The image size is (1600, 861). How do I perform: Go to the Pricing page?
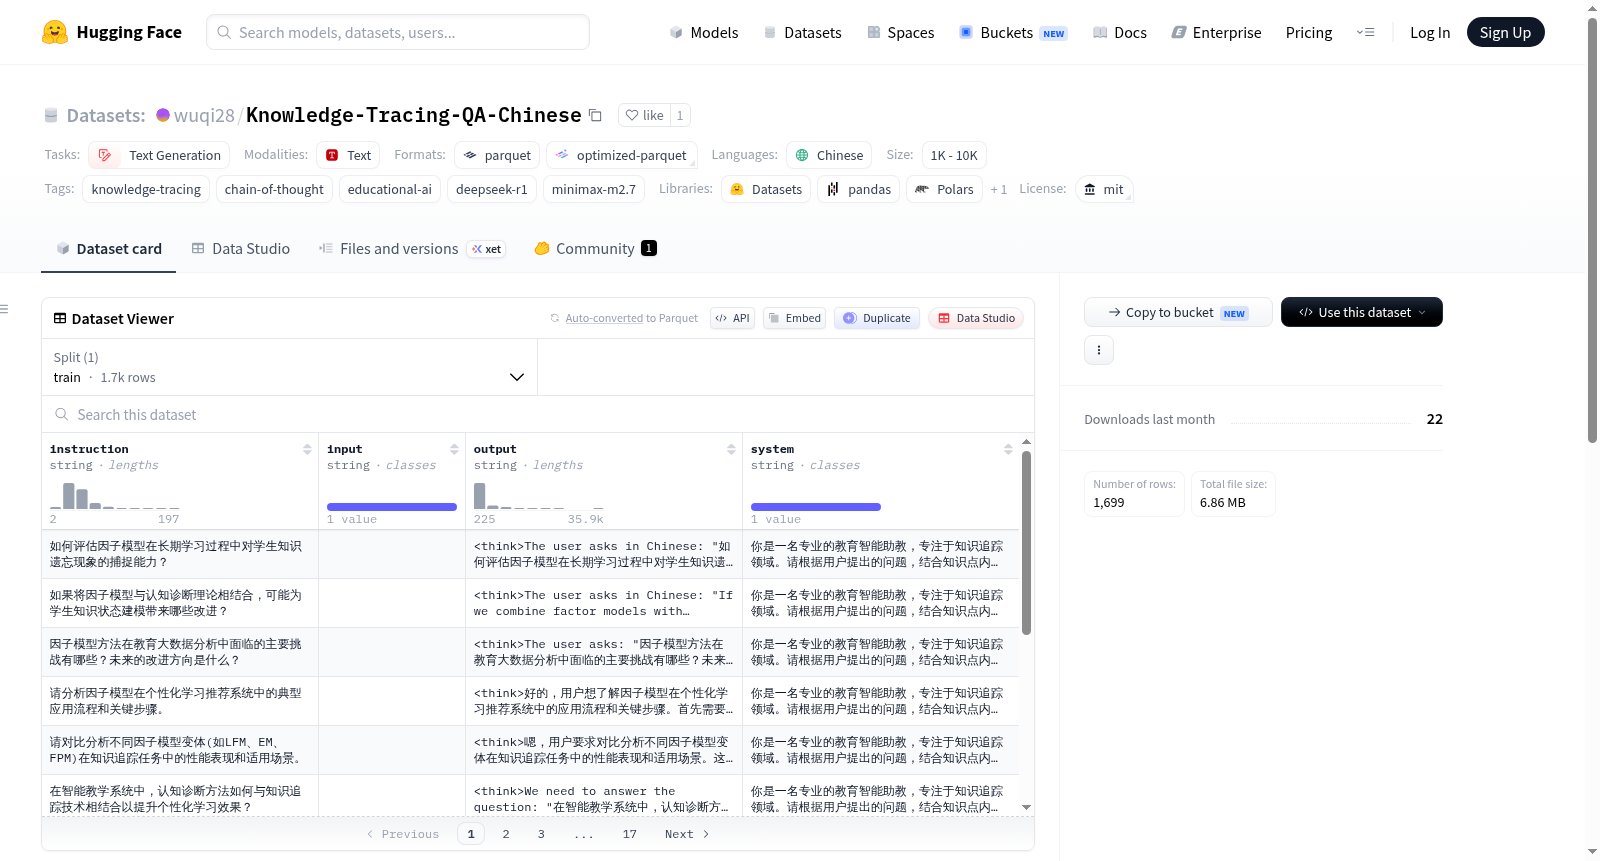pyautogui.click(x=1309, y=32)
